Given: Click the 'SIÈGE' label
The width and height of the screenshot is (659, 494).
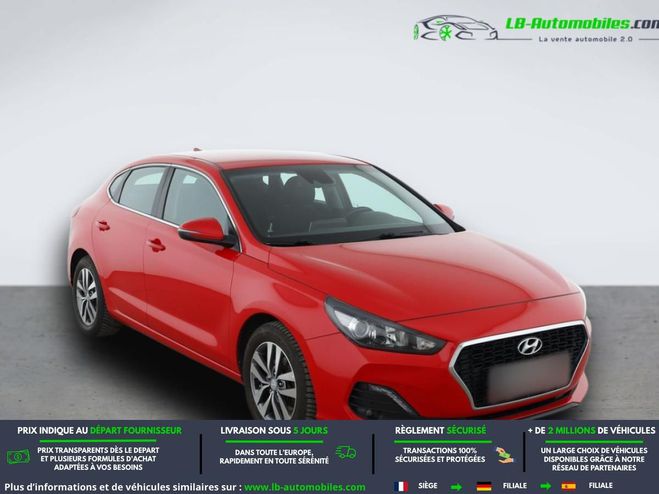Looking at the screenshot, I should (x=428, y=486).
